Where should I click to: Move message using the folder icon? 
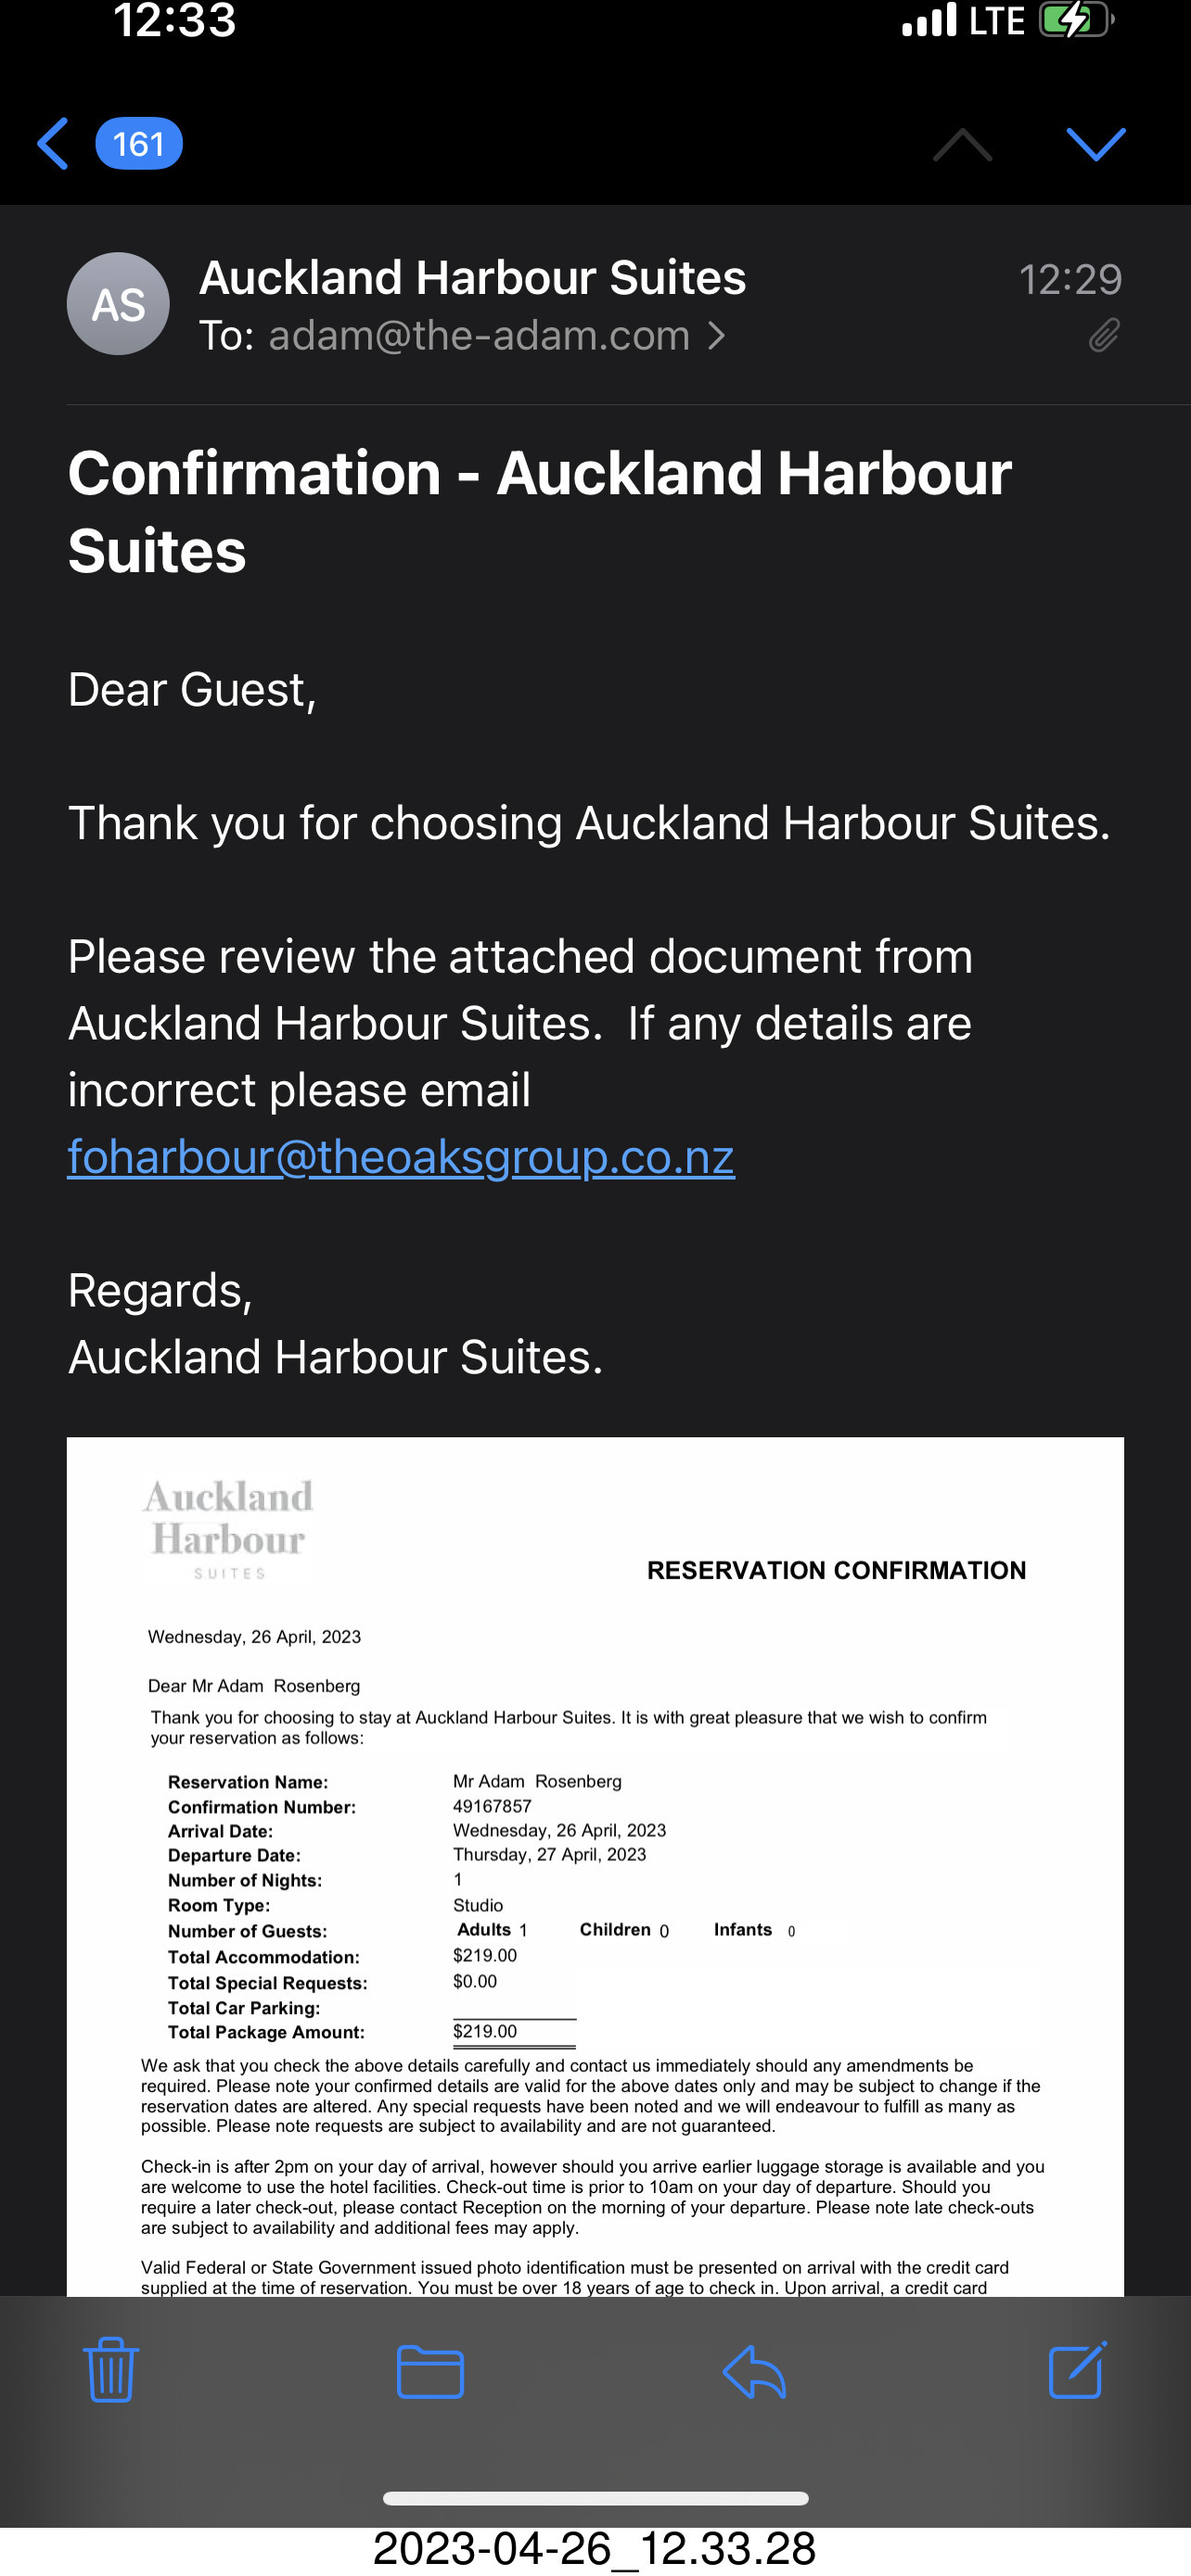tap(430, 2371)
